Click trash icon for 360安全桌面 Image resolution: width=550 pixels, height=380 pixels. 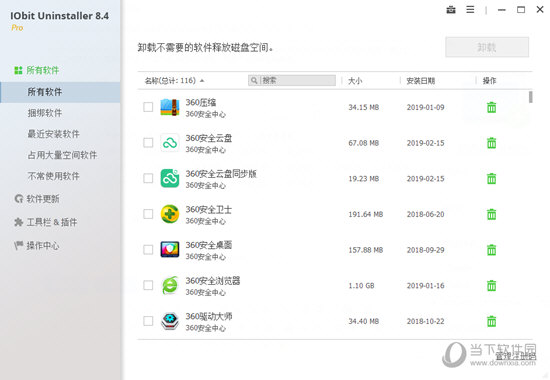point(491,250)
